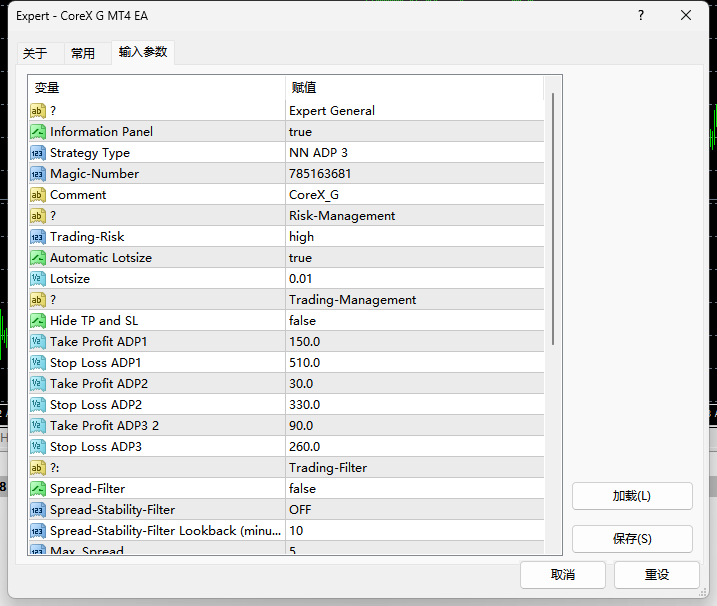Click the 保存(S) button
Screen dimensions: 717x606
(x=632, y=539)
